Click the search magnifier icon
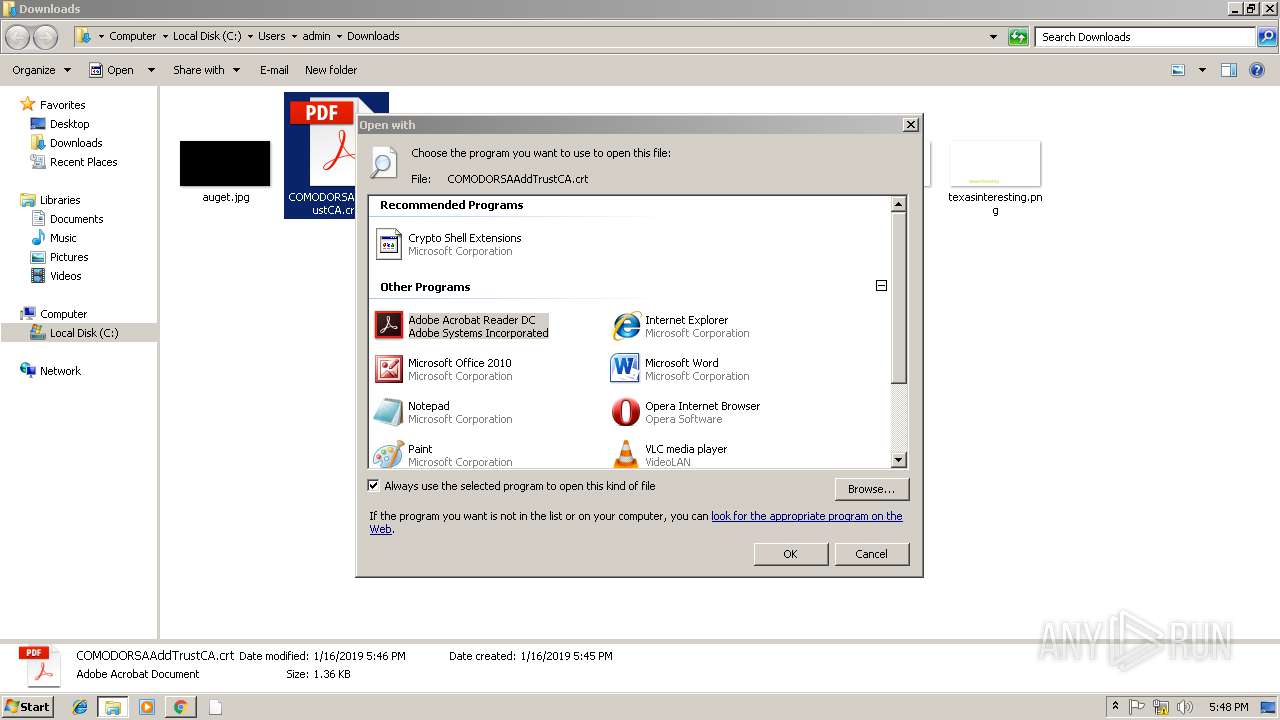This screenshot has height=720, width=1280. coord(1266,37)
